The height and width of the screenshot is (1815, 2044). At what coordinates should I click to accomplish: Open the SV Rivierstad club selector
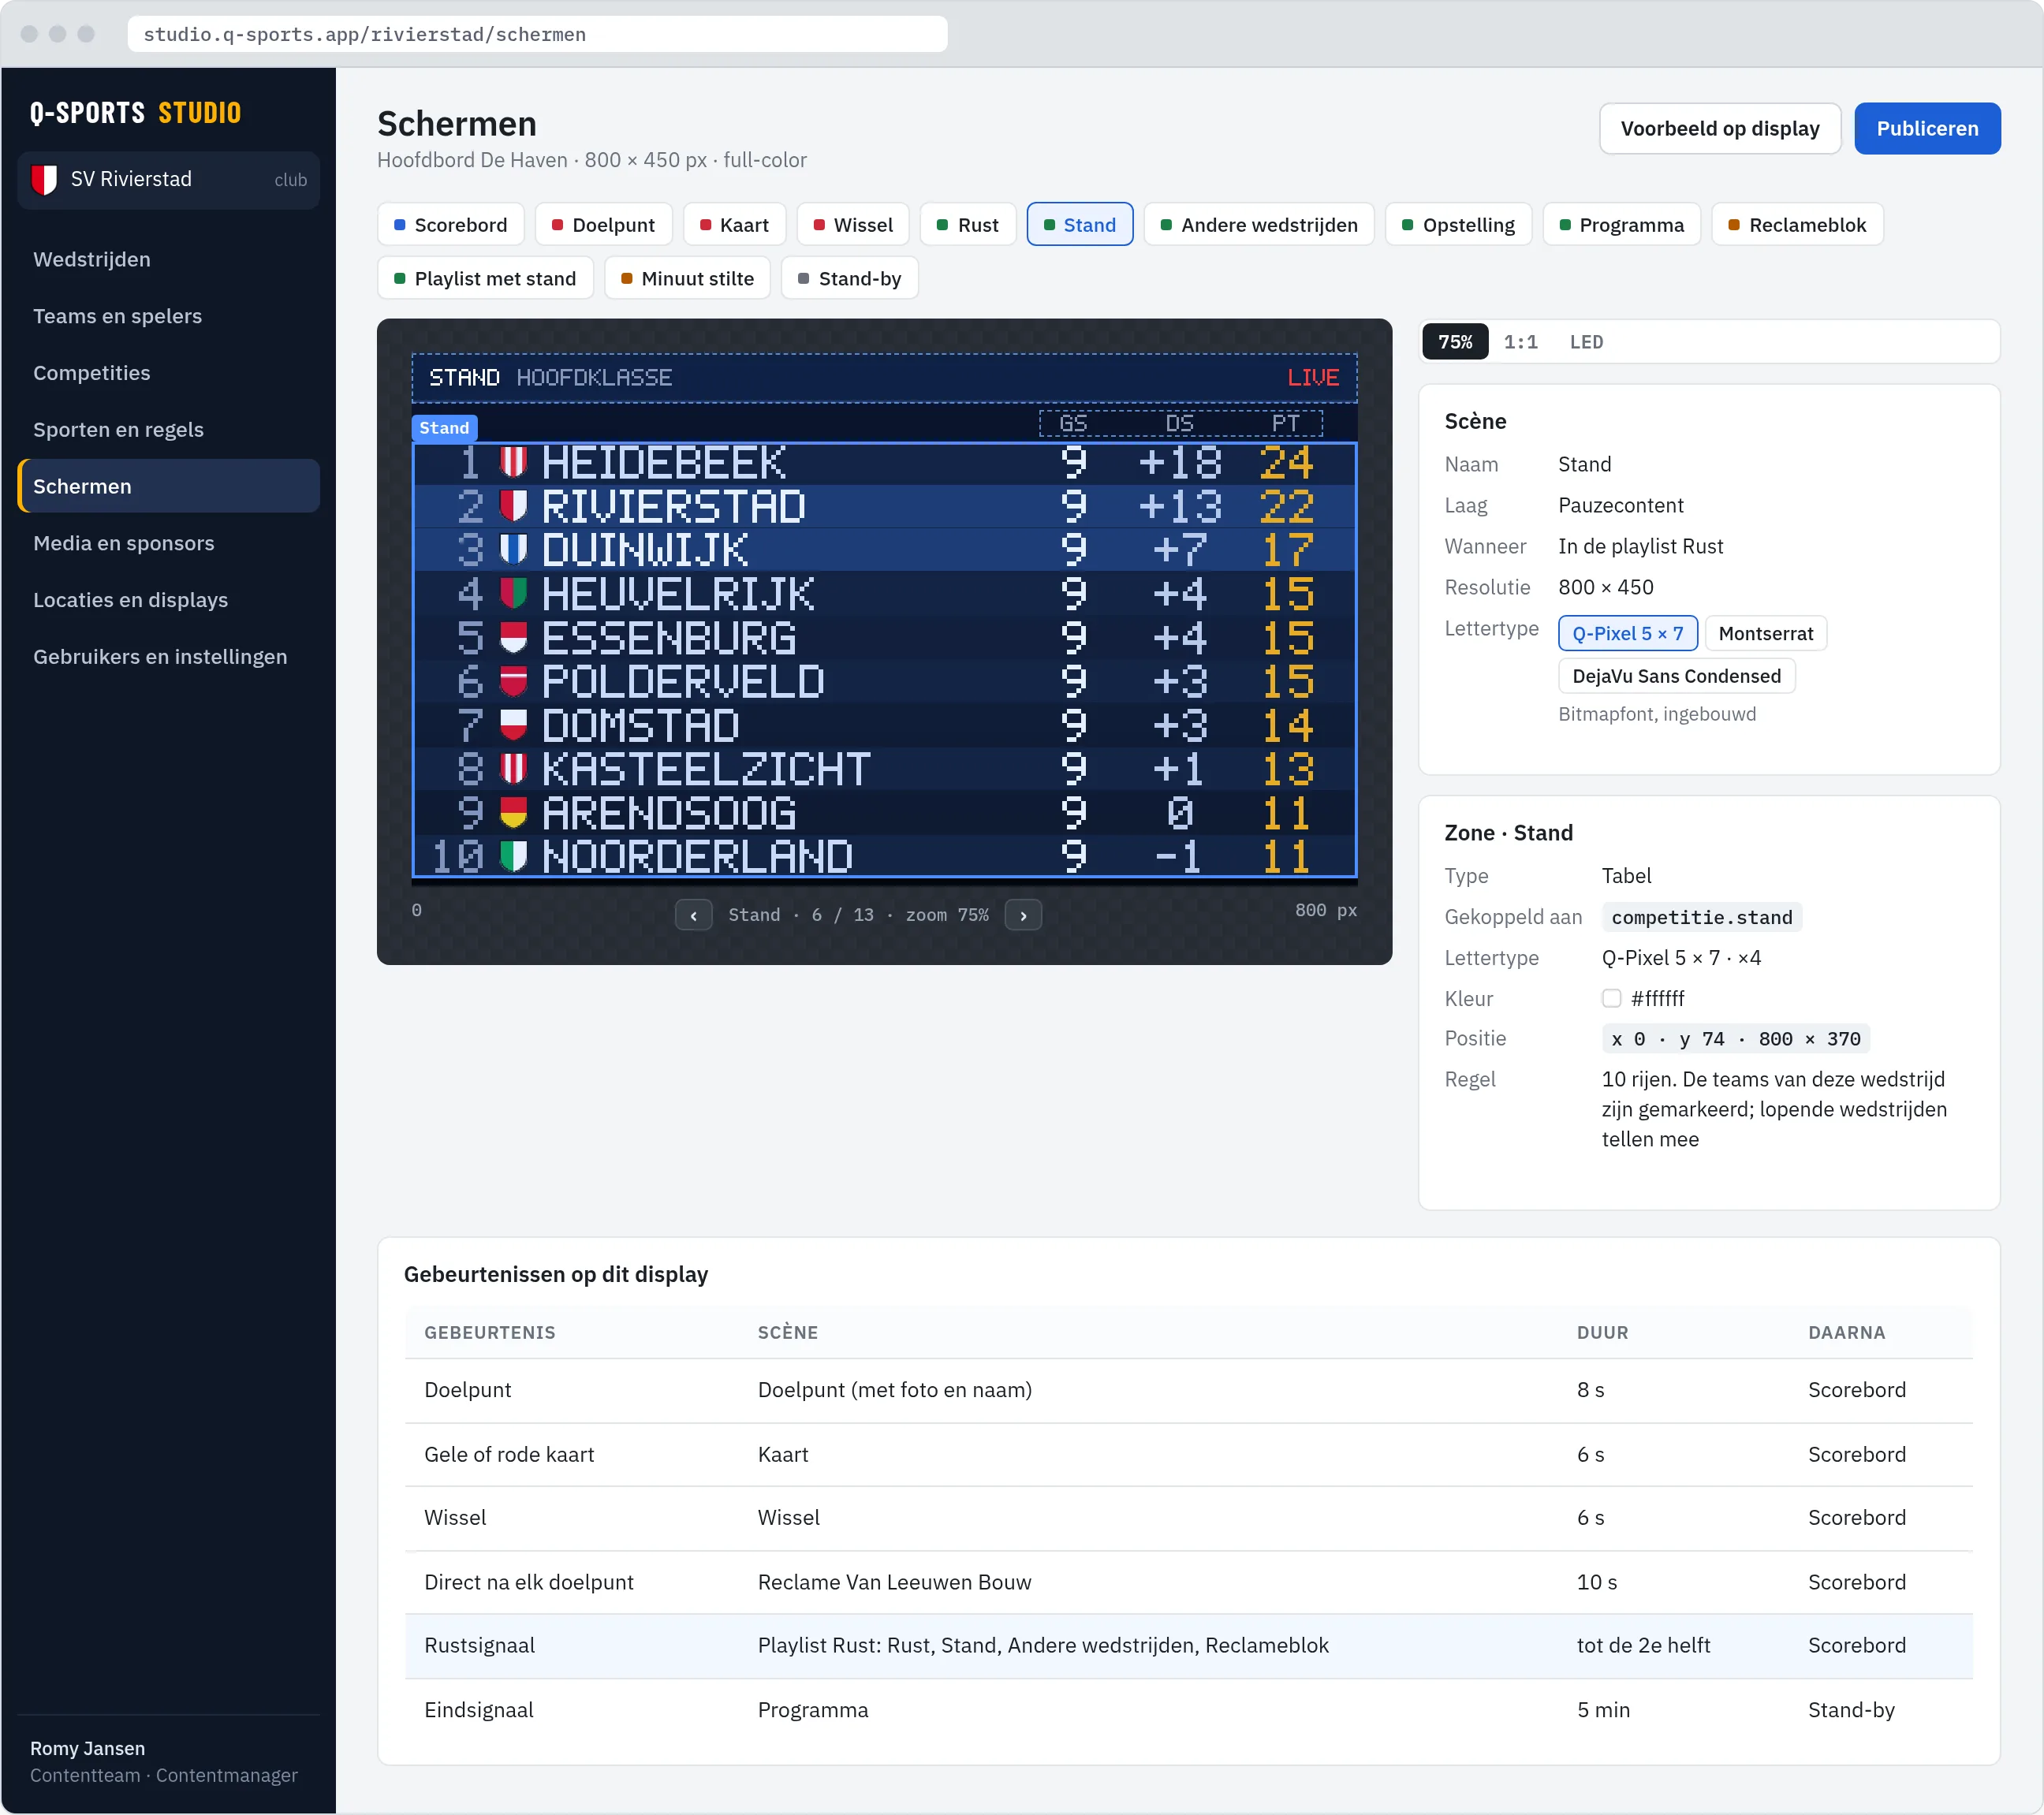[168, 180]
